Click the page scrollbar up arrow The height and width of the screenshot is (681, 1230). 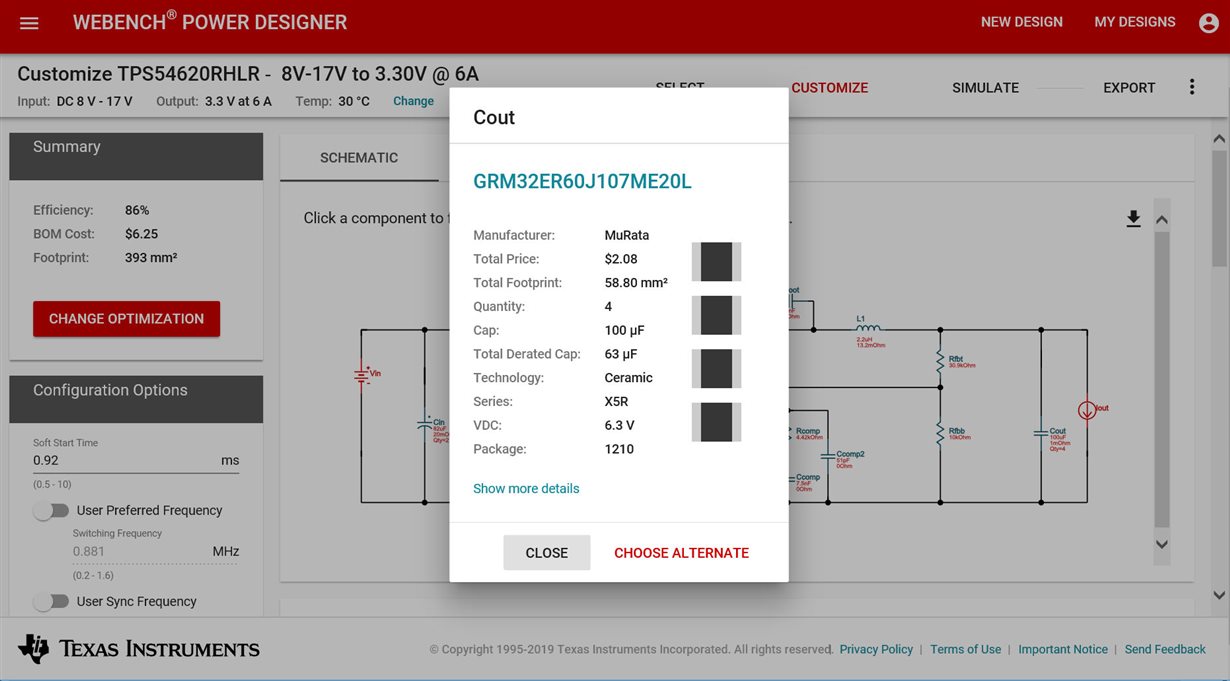coord(1219,139)
